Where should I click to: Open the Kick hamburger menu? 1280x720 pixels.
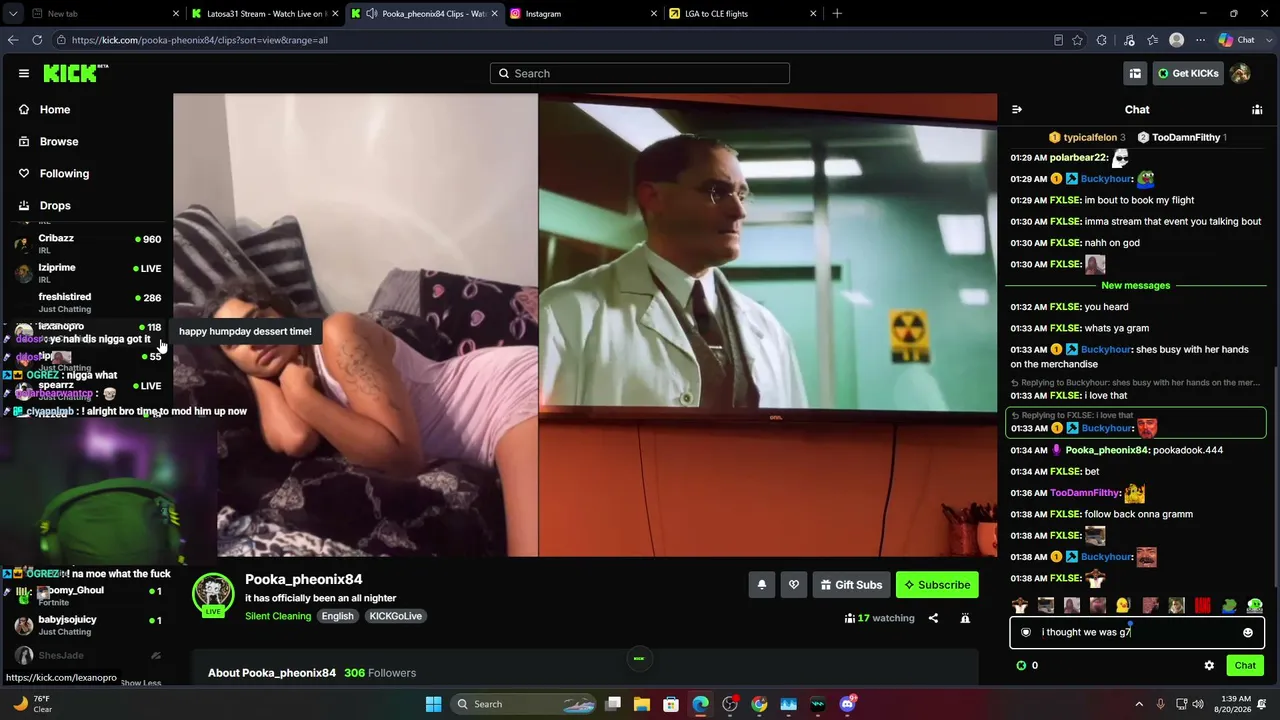pyautogui.click(x=23, y=73)
